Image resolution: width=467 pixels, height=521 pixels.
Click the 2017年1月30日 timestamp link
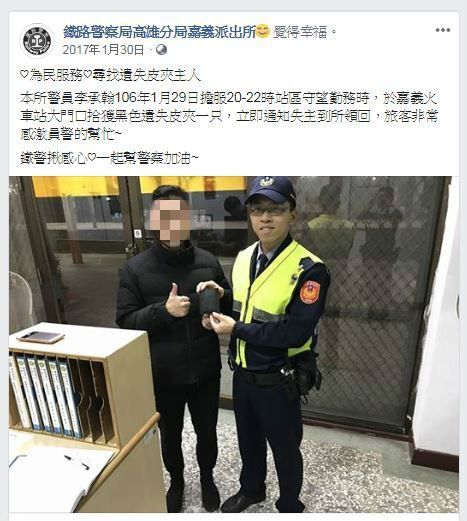(x=103, y=50)
